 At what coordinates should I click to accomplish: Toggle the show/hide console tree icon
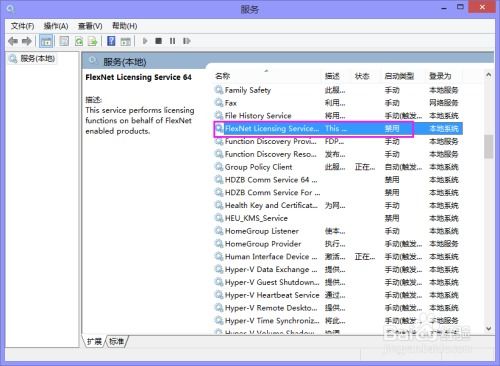[46, 41]
